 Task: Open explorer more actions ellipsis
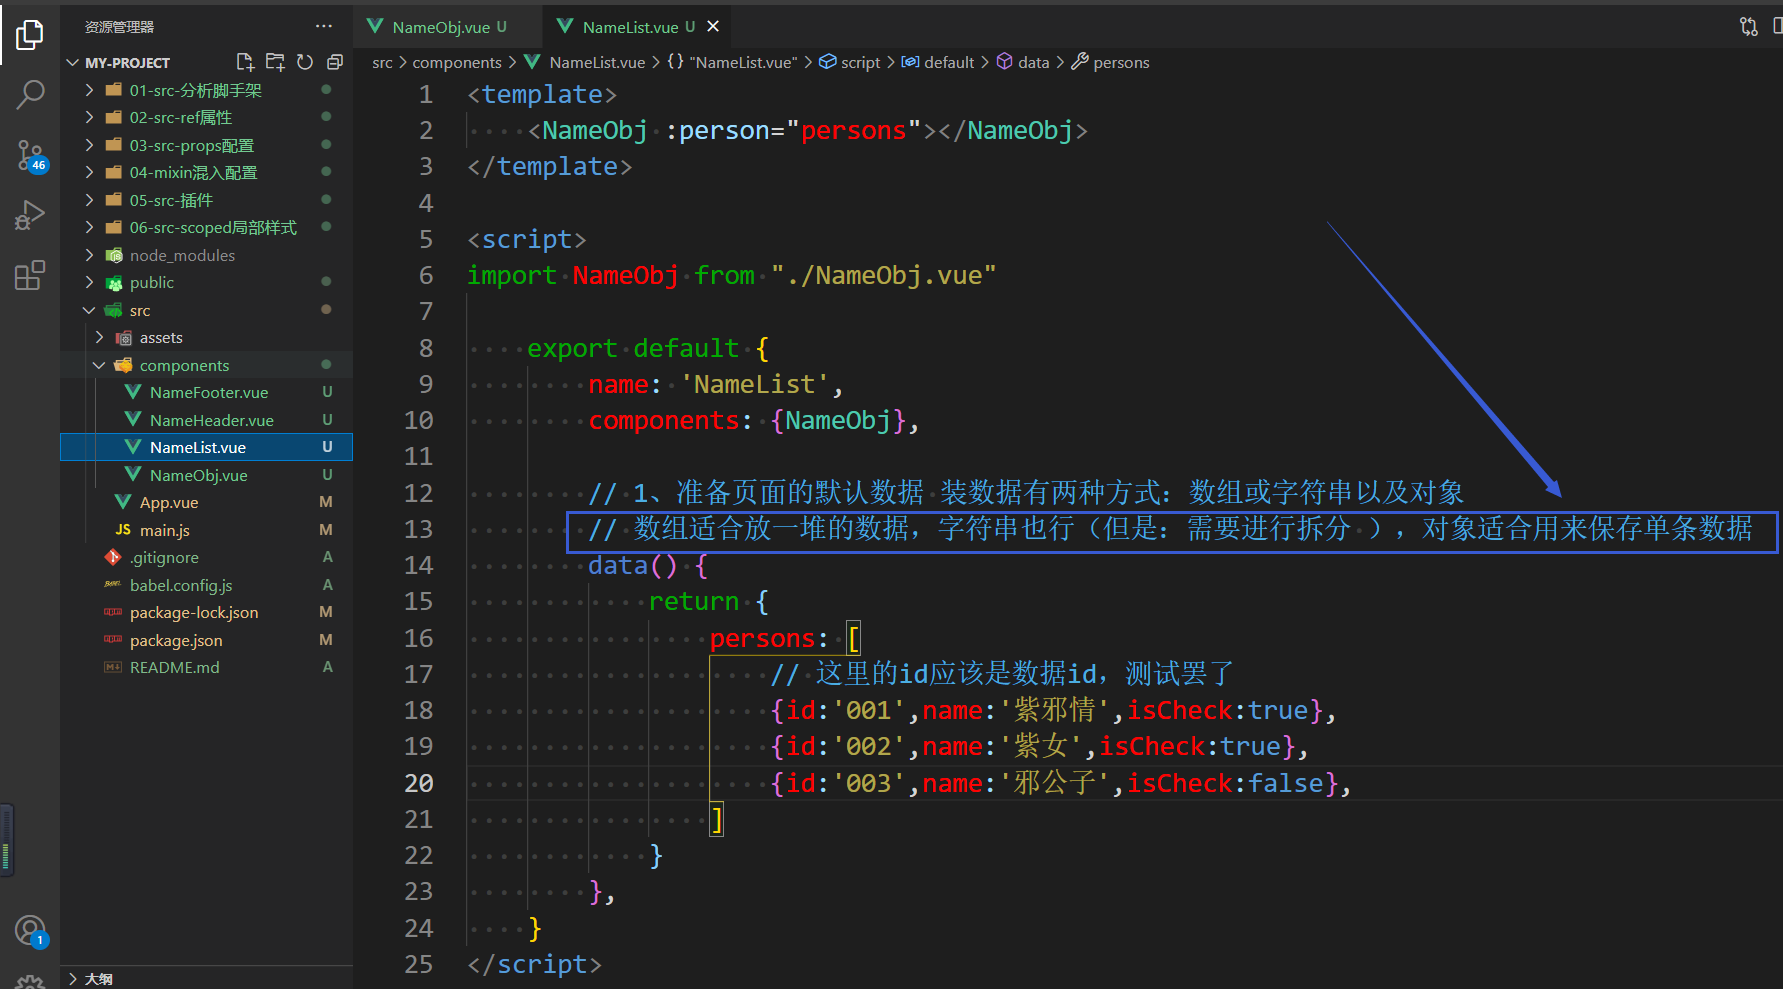pos(323,26)
